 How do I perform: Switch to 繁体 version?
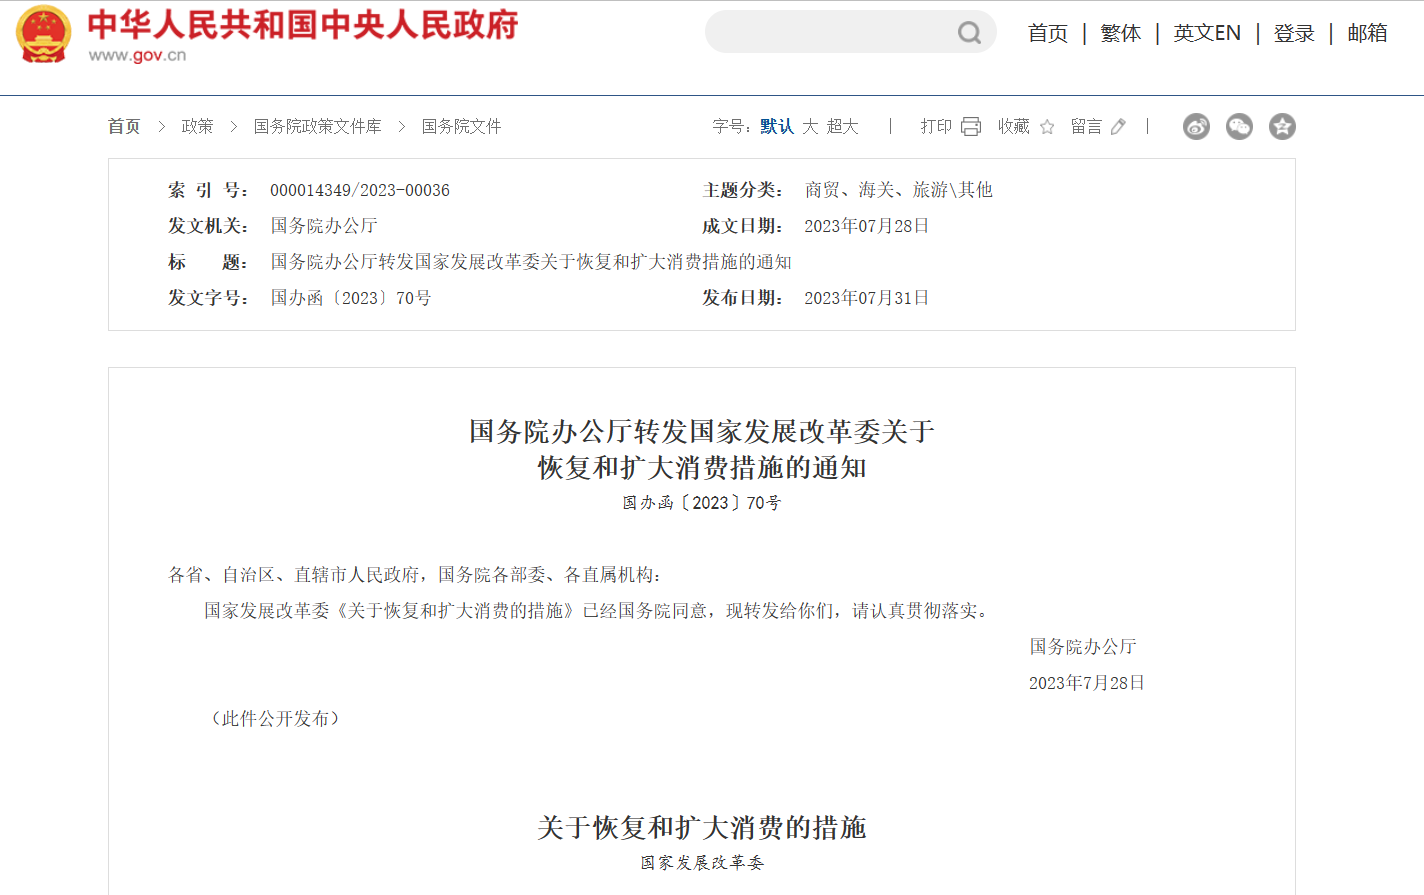coord(1120,33)
